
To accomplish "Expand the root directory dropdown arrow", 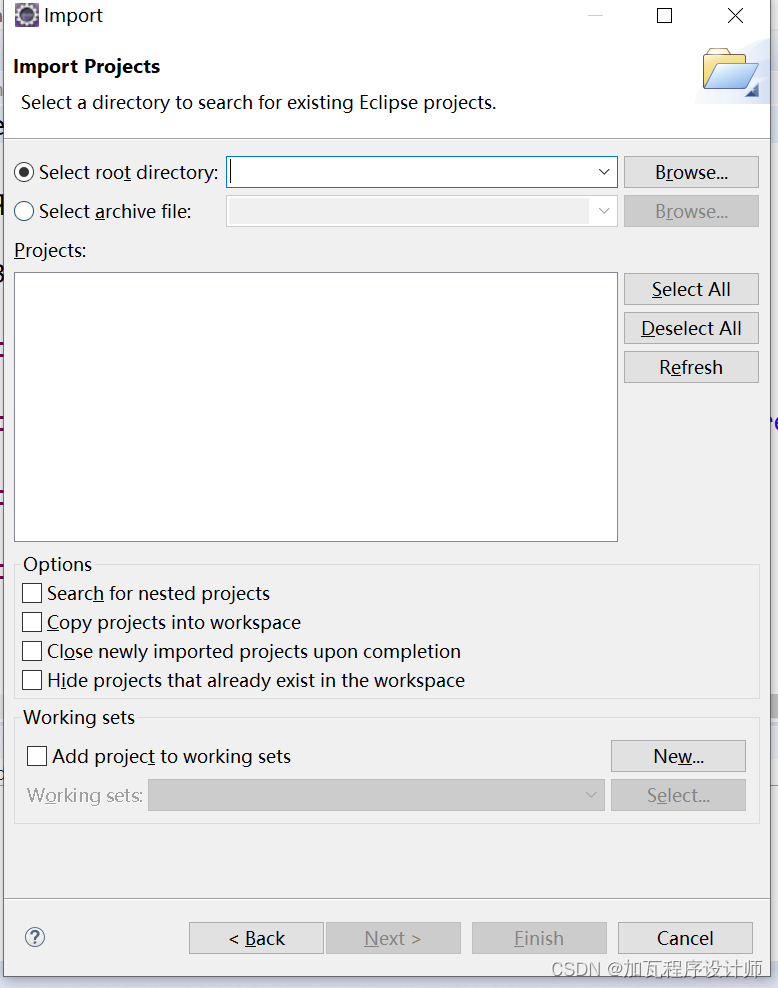I will point(604,172).
